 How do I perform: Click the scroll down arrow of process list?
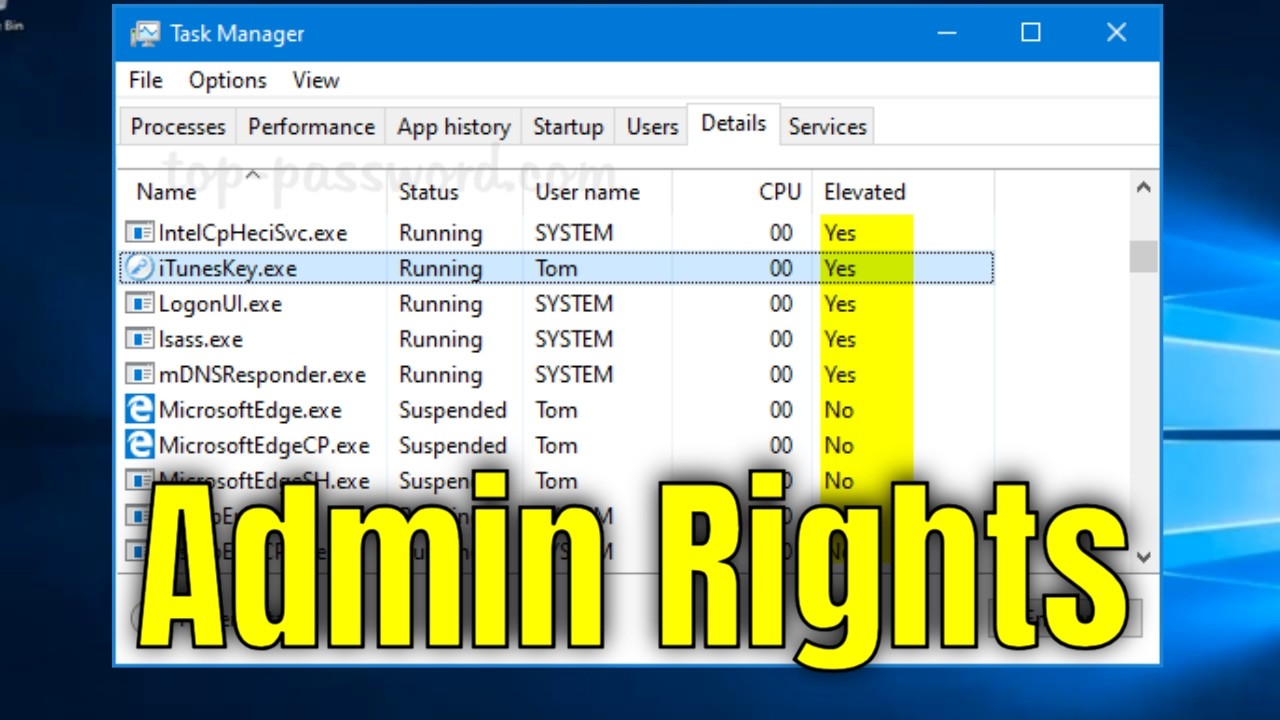click(1144, 557)
